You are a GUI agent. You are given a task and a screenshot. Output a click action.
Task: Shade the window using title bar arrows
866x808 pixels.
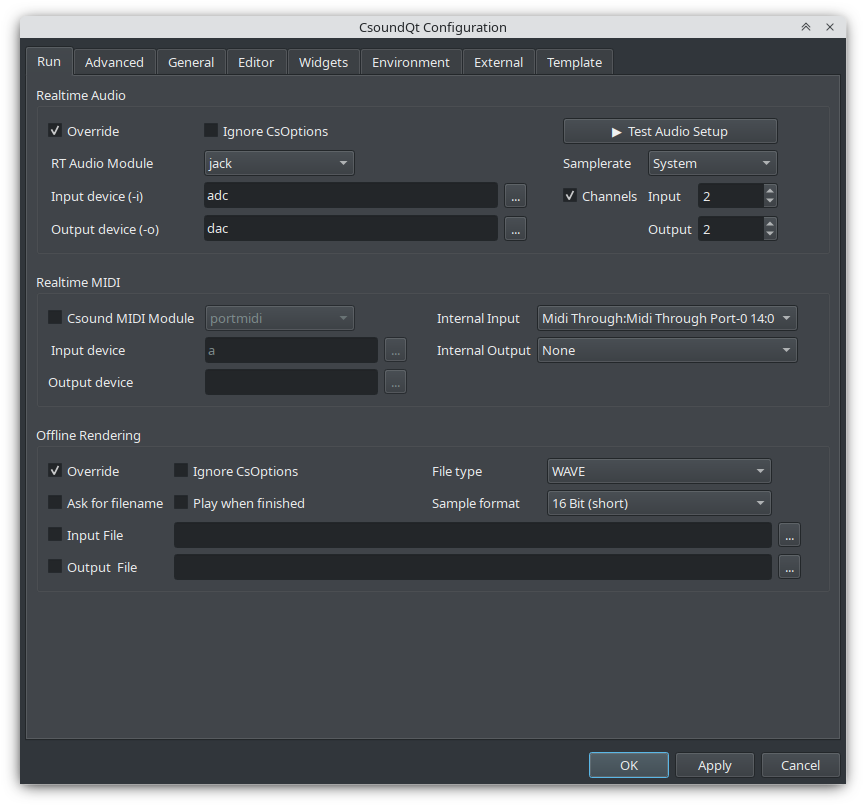pos(806,27)
